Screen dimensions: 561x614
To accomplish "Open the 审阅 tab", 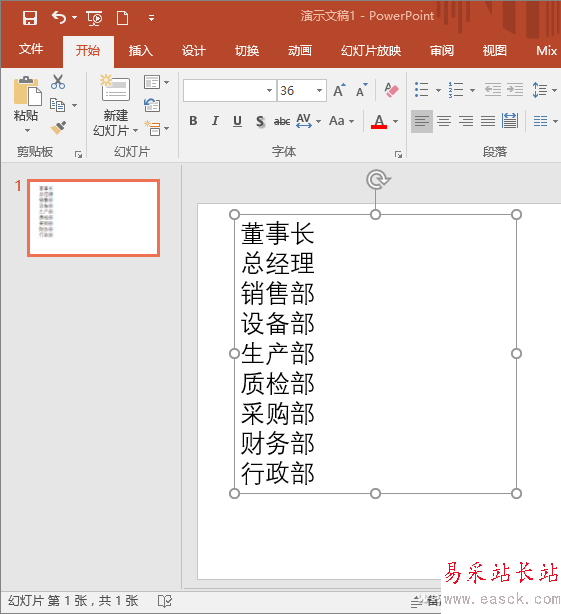I will [442, 51].
